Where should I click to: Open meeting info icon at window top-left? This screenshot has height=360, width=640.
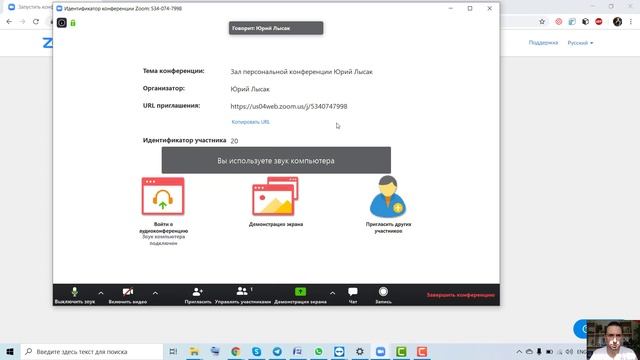tap(62, 23)
